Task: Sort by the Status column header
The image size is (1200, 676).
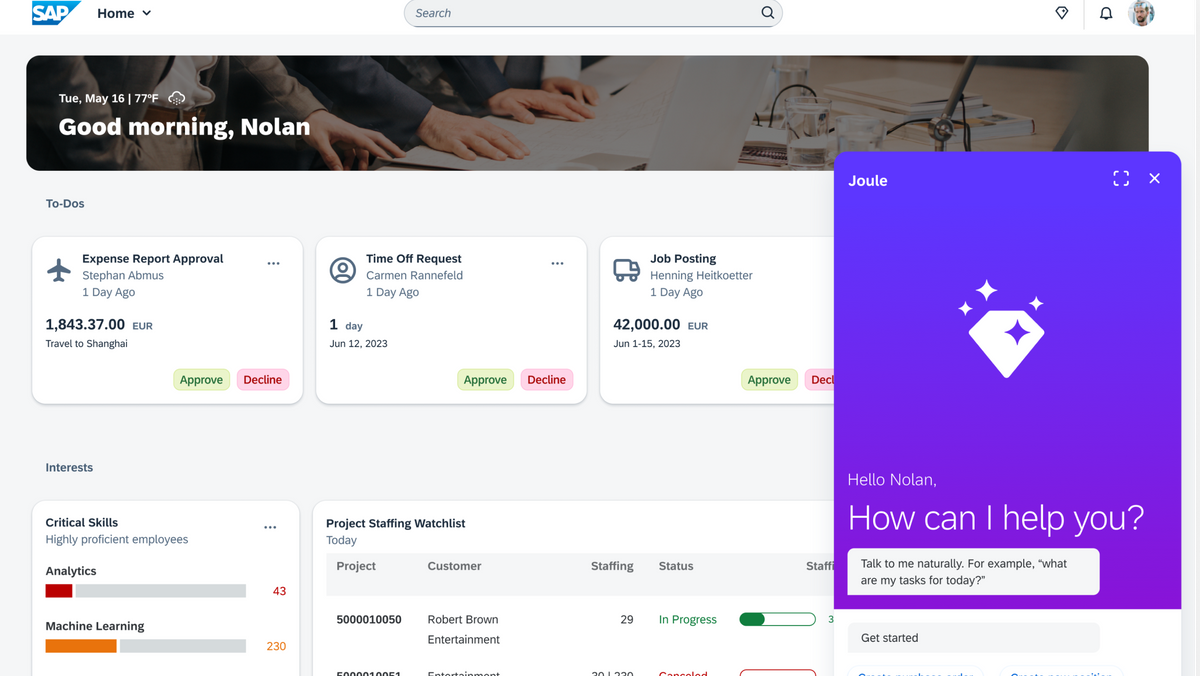Action: pyautogui.click(x=676, y=566)
